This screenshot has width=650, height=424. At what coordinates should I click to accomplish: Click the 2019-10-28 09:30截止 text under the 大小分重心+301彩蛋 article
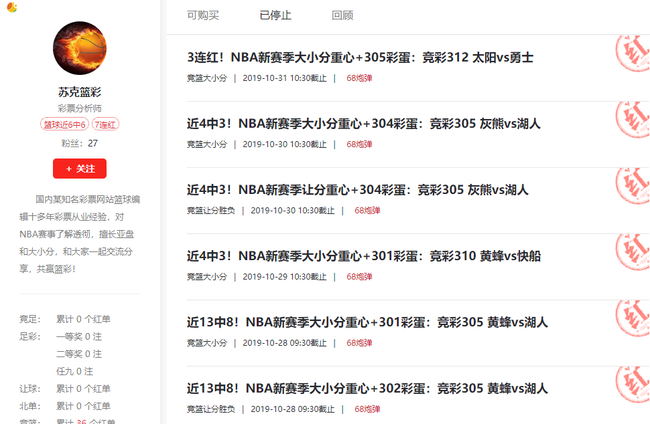click(x=284, y=343)
